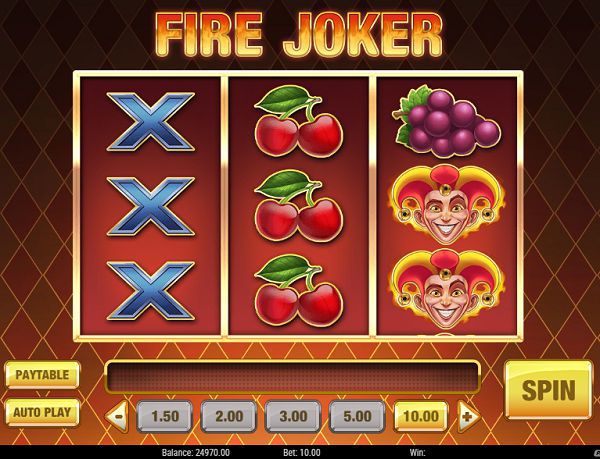Select the 1.50 bet amount
Screen dimensions: 600x459
pyautogui.click(x=165, y=416)
